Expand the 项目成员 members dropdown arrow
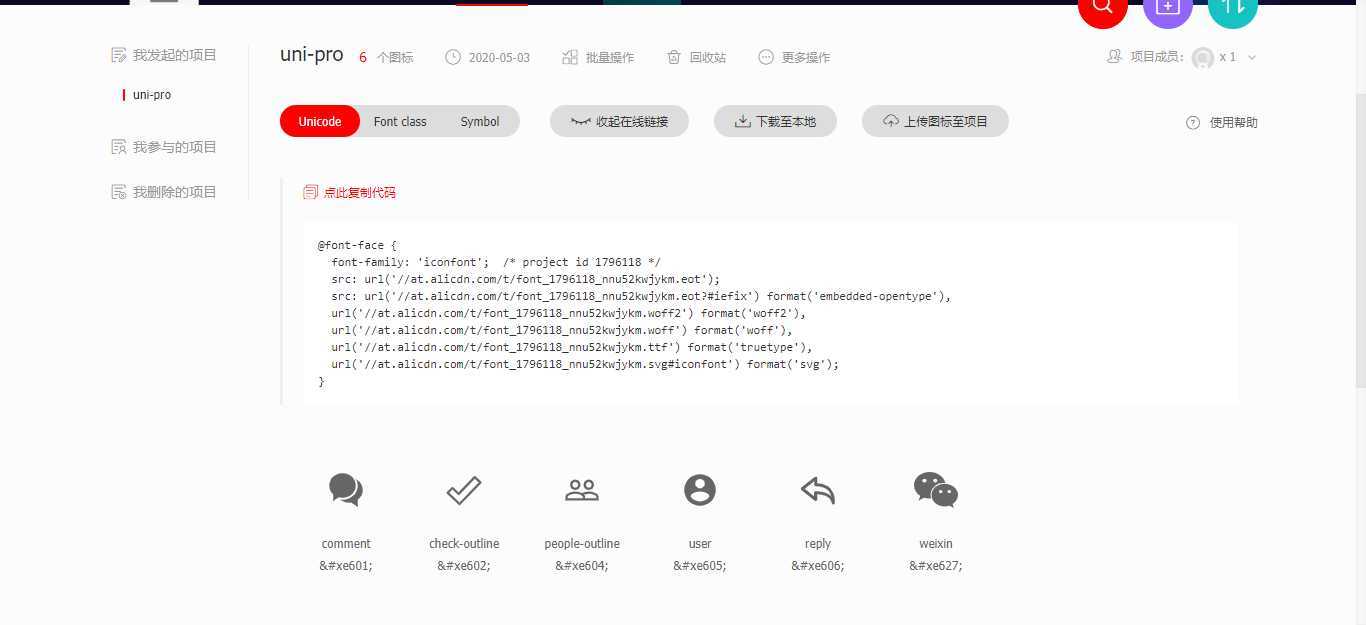 (1252, 57)
